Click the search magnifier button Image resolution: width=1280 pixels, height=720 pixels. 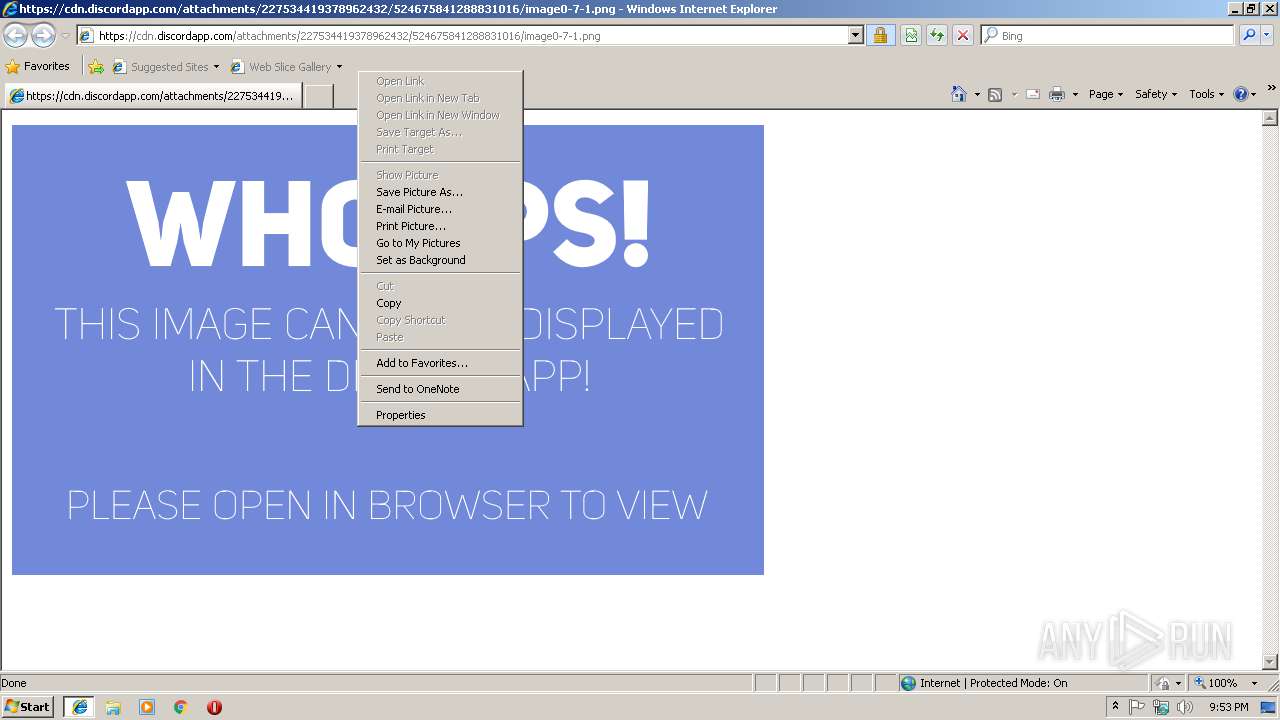tap(1249, 35)
